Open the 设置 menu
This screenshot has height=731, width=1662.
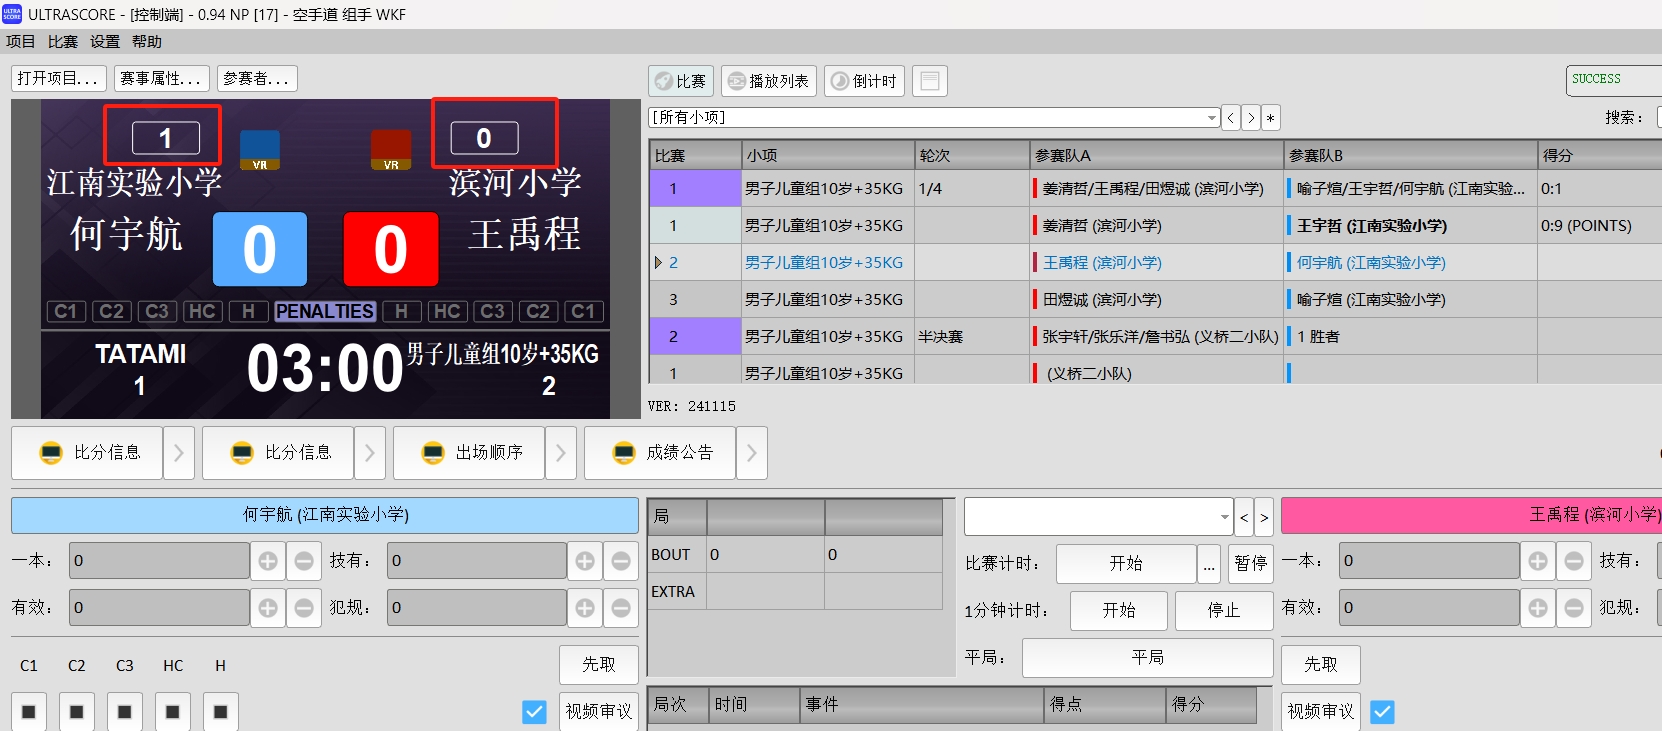coord(105,42)
